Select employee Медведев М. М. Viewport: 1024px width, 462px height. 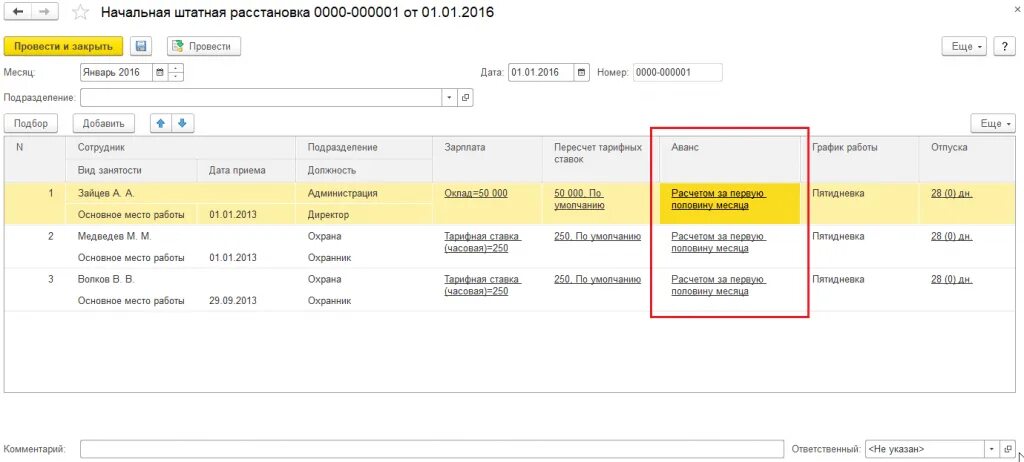click(114, 236)
